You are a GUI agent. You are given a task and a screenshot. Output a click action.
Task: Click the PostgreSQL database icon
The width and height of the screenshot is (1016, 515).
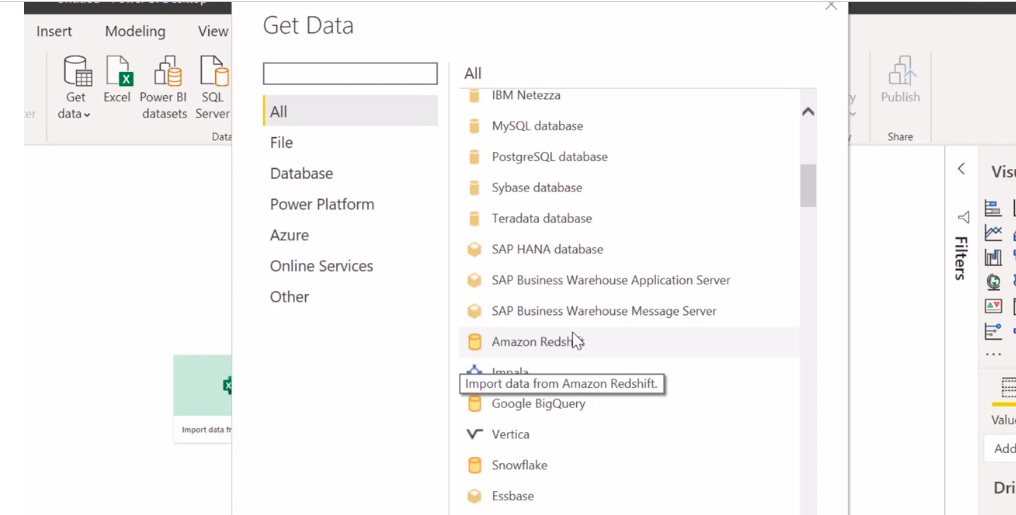point(474,157)
